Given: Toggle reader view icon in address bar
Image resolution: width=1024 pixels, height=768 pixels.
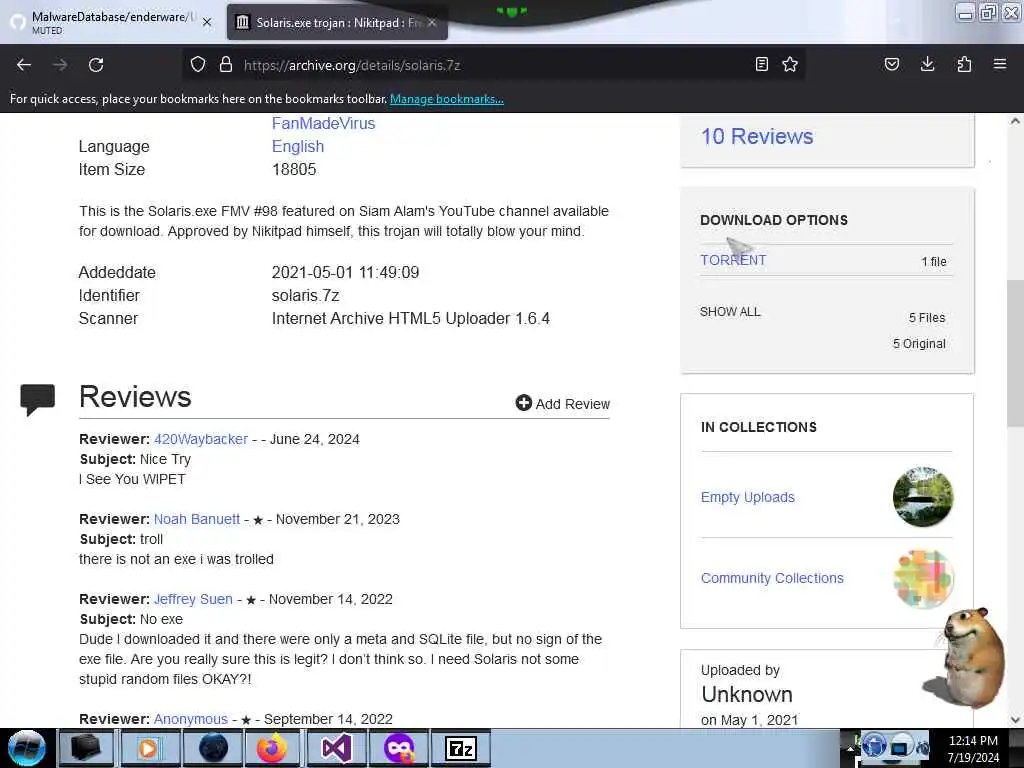Looking at the screenshot, I should pyautogui.click(x=761, y=64).
